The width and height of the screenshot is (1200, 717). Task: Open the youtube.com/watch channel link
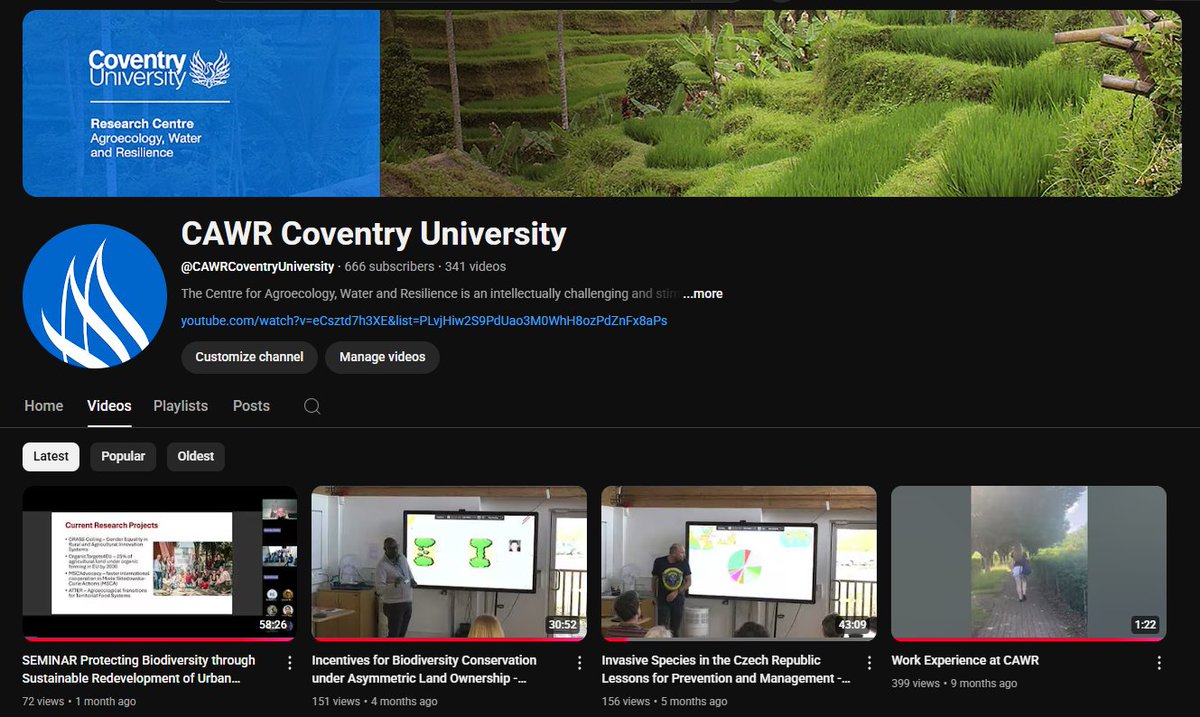424,321
